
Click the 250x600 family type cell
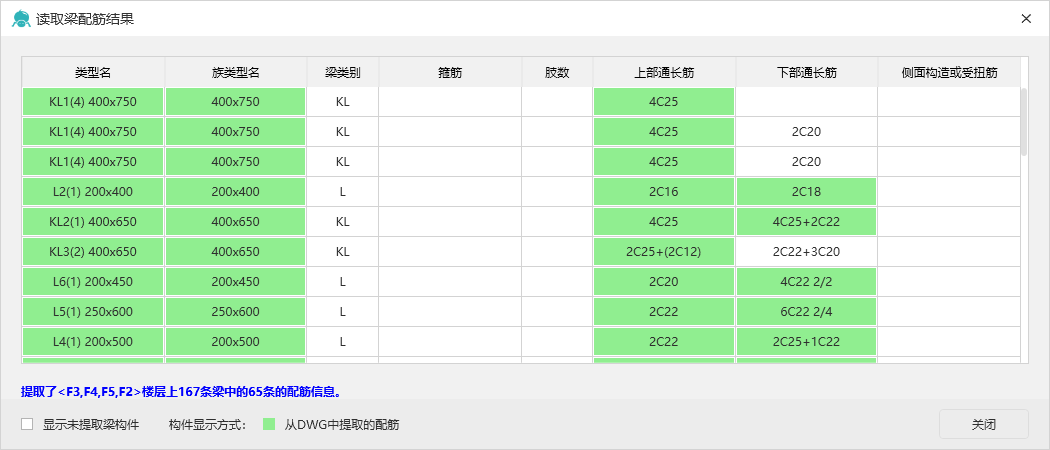(236, 312)
